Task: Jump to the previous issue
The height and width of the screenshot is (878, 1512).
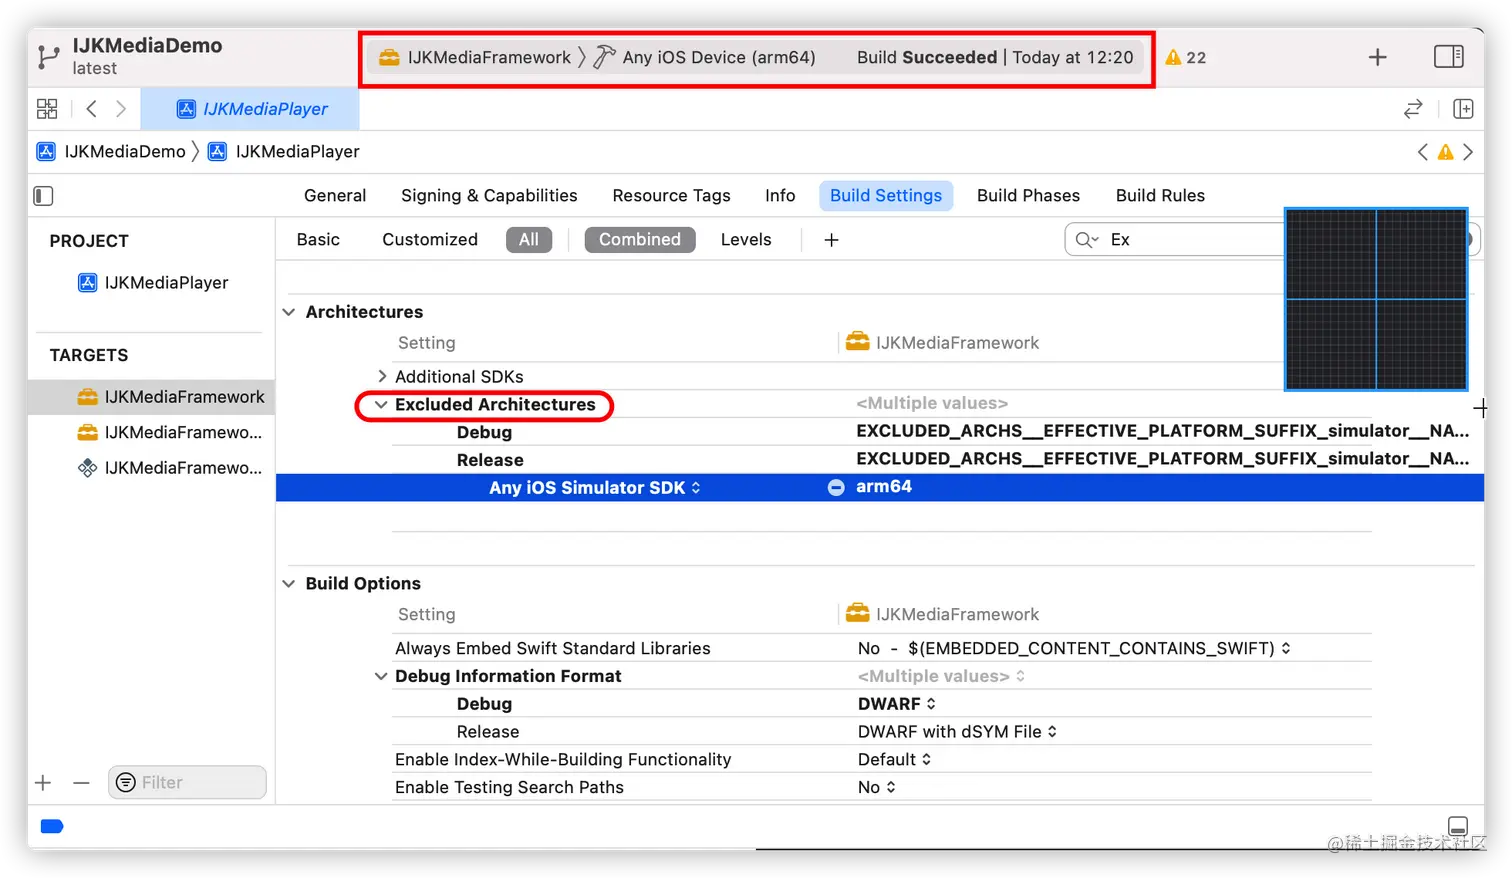Action: (x=1422, y=152)
